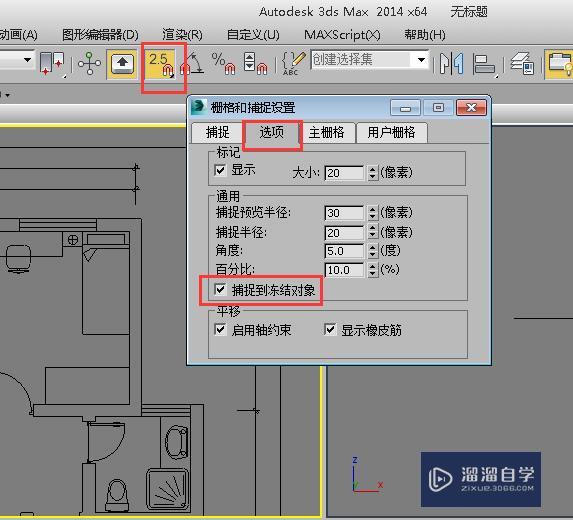
Task: Click the 3ds Max logo in dialog title
Action: [x=199, y=107]
